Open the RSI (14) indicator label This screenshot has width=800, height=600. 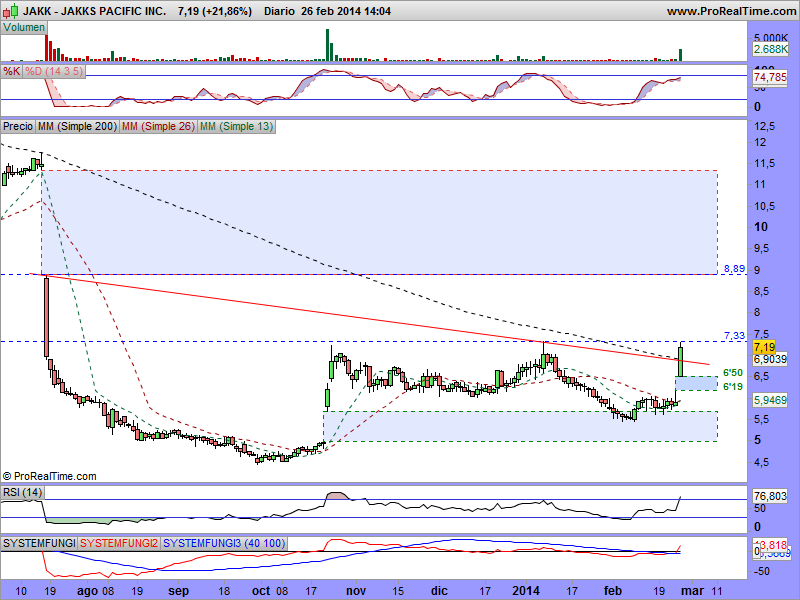point(22,492)
